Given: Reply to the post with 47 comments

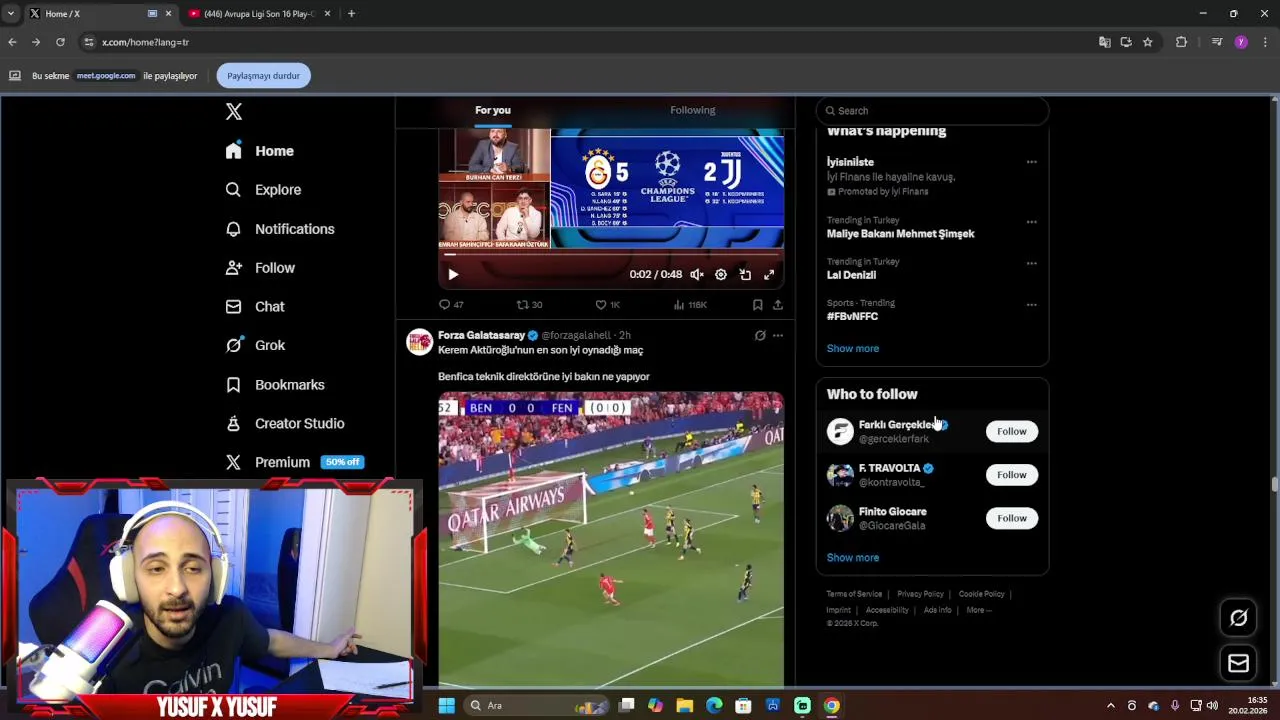Looking at the screenshot, I should [x=451, y=305].
